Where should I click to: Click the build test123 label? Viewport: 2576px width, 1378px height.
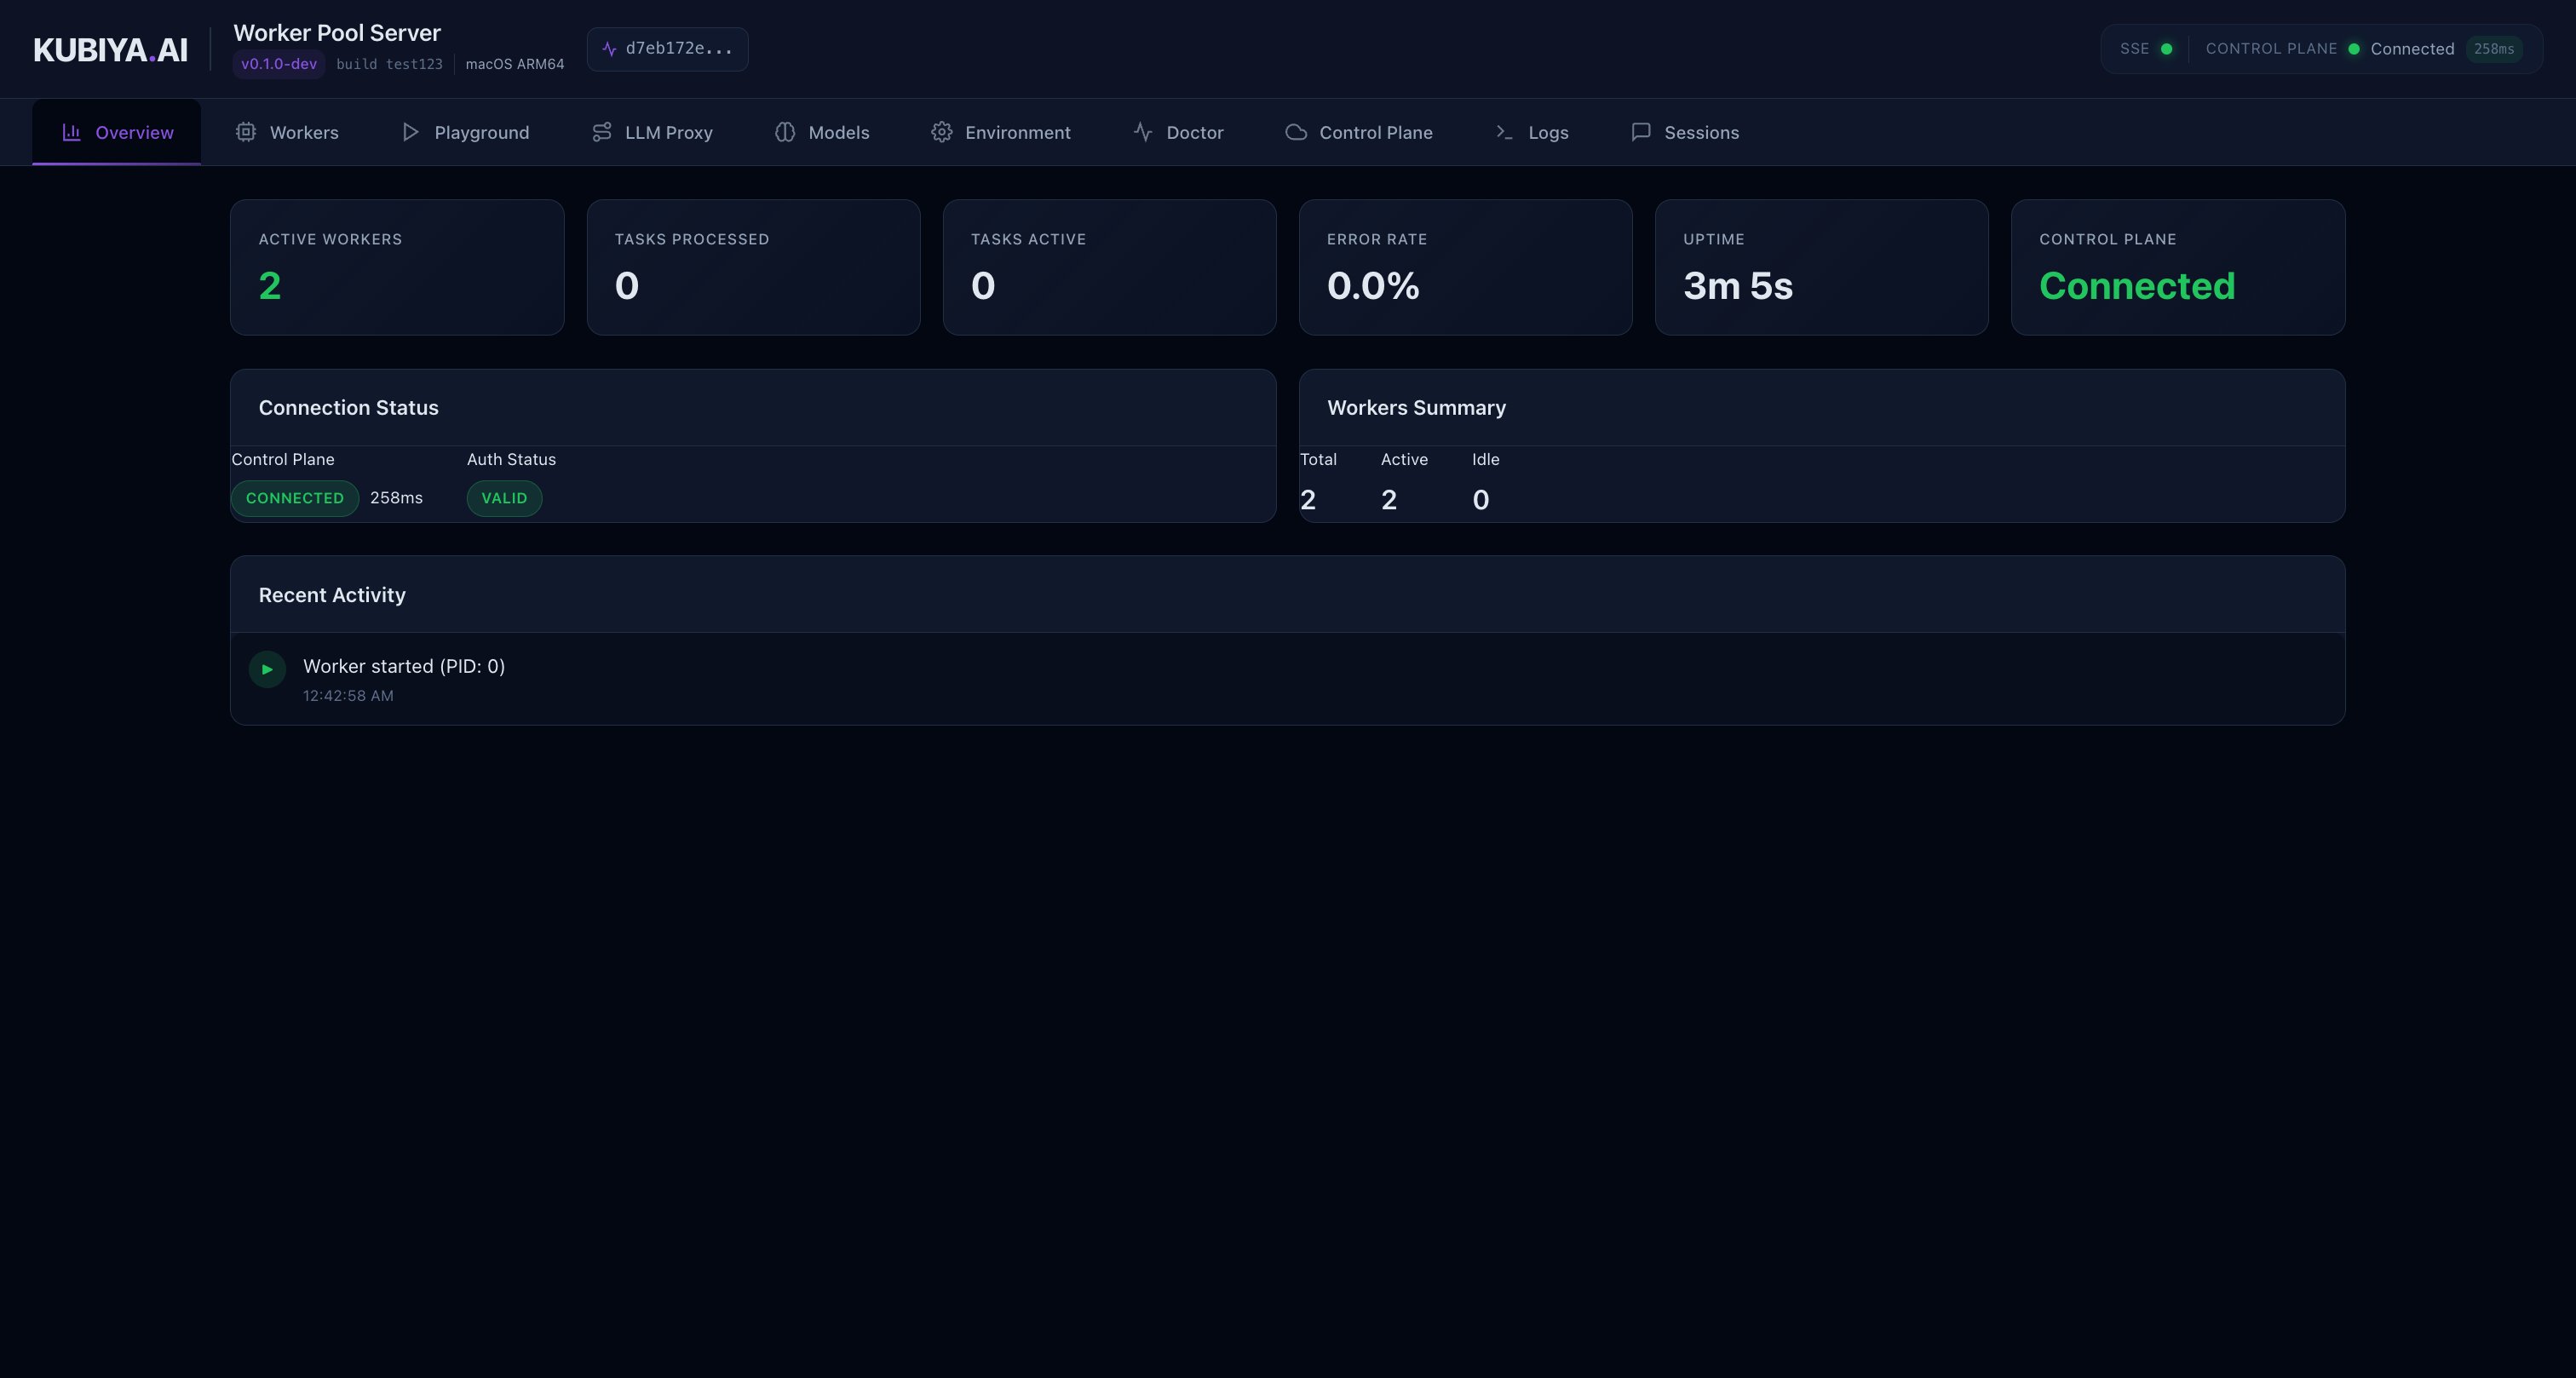coord(389,64)
